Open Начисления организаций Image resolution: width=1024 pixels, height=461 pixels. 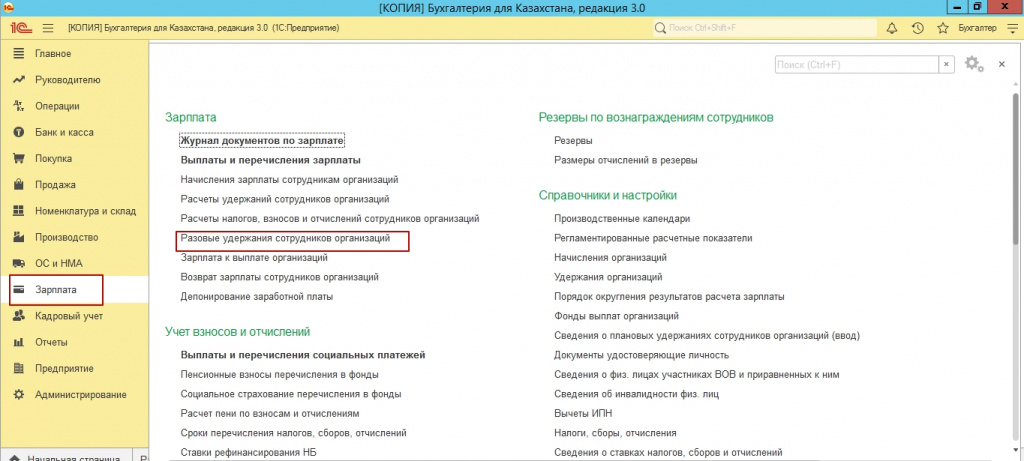[610, 258]
